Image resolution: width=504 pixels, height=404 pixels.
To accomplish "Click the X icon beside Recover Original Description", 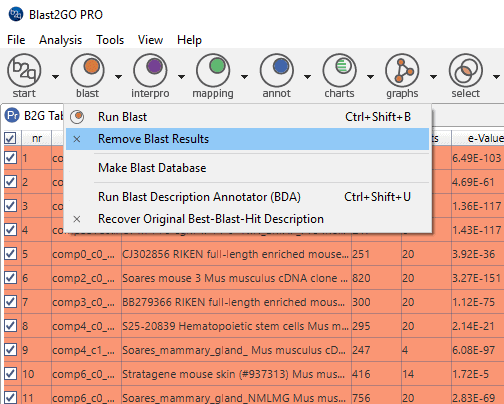I will [77, 219].
